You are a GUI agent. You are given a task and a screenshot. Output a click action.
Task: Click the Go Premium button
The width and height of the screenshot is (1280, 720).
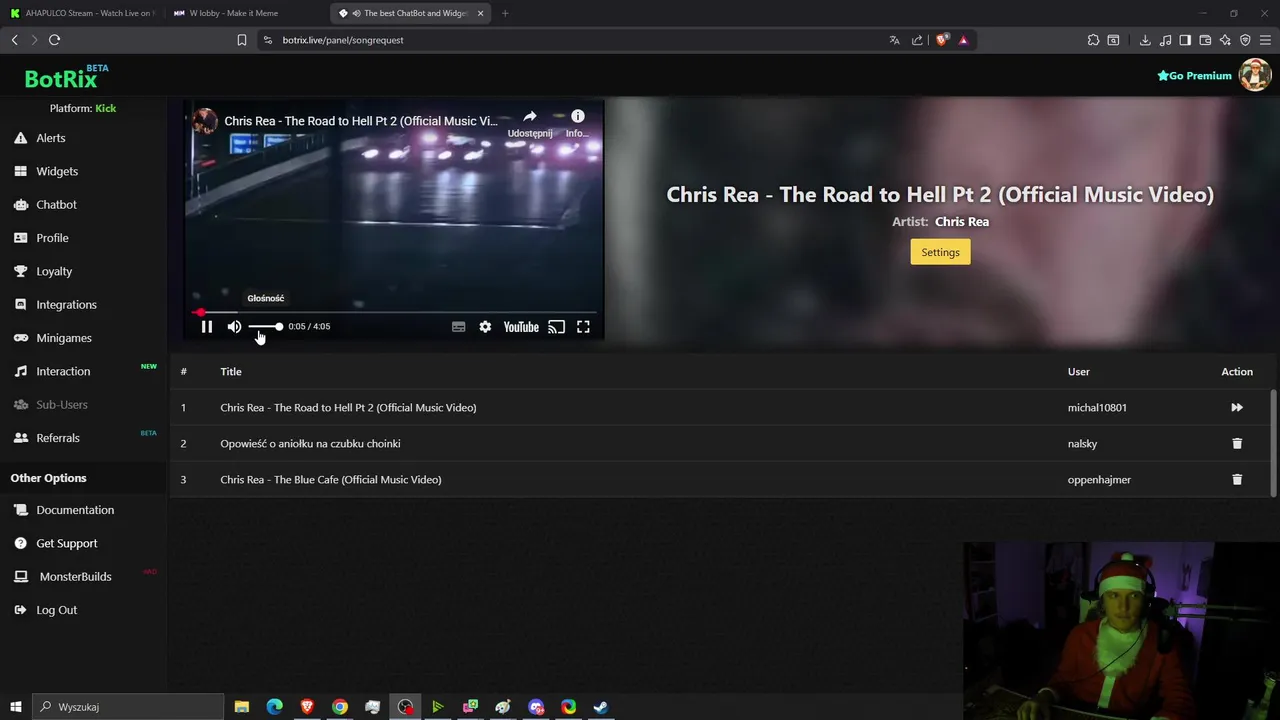click(1194, 76)
